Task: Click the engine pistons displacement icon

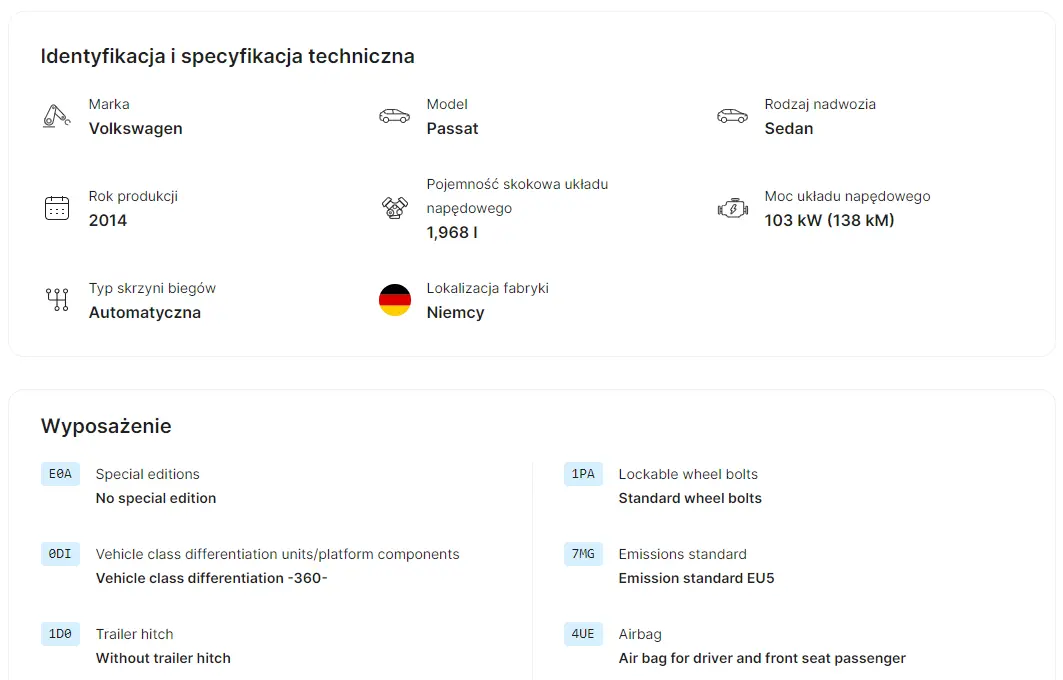Action: [x=395, y=208]
